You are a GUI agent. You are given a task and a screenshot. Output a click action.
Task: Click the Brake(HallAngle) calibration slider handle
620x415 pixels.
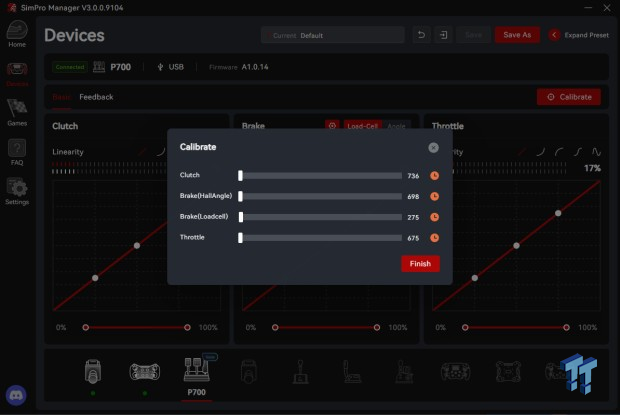(x=240, y=196)
